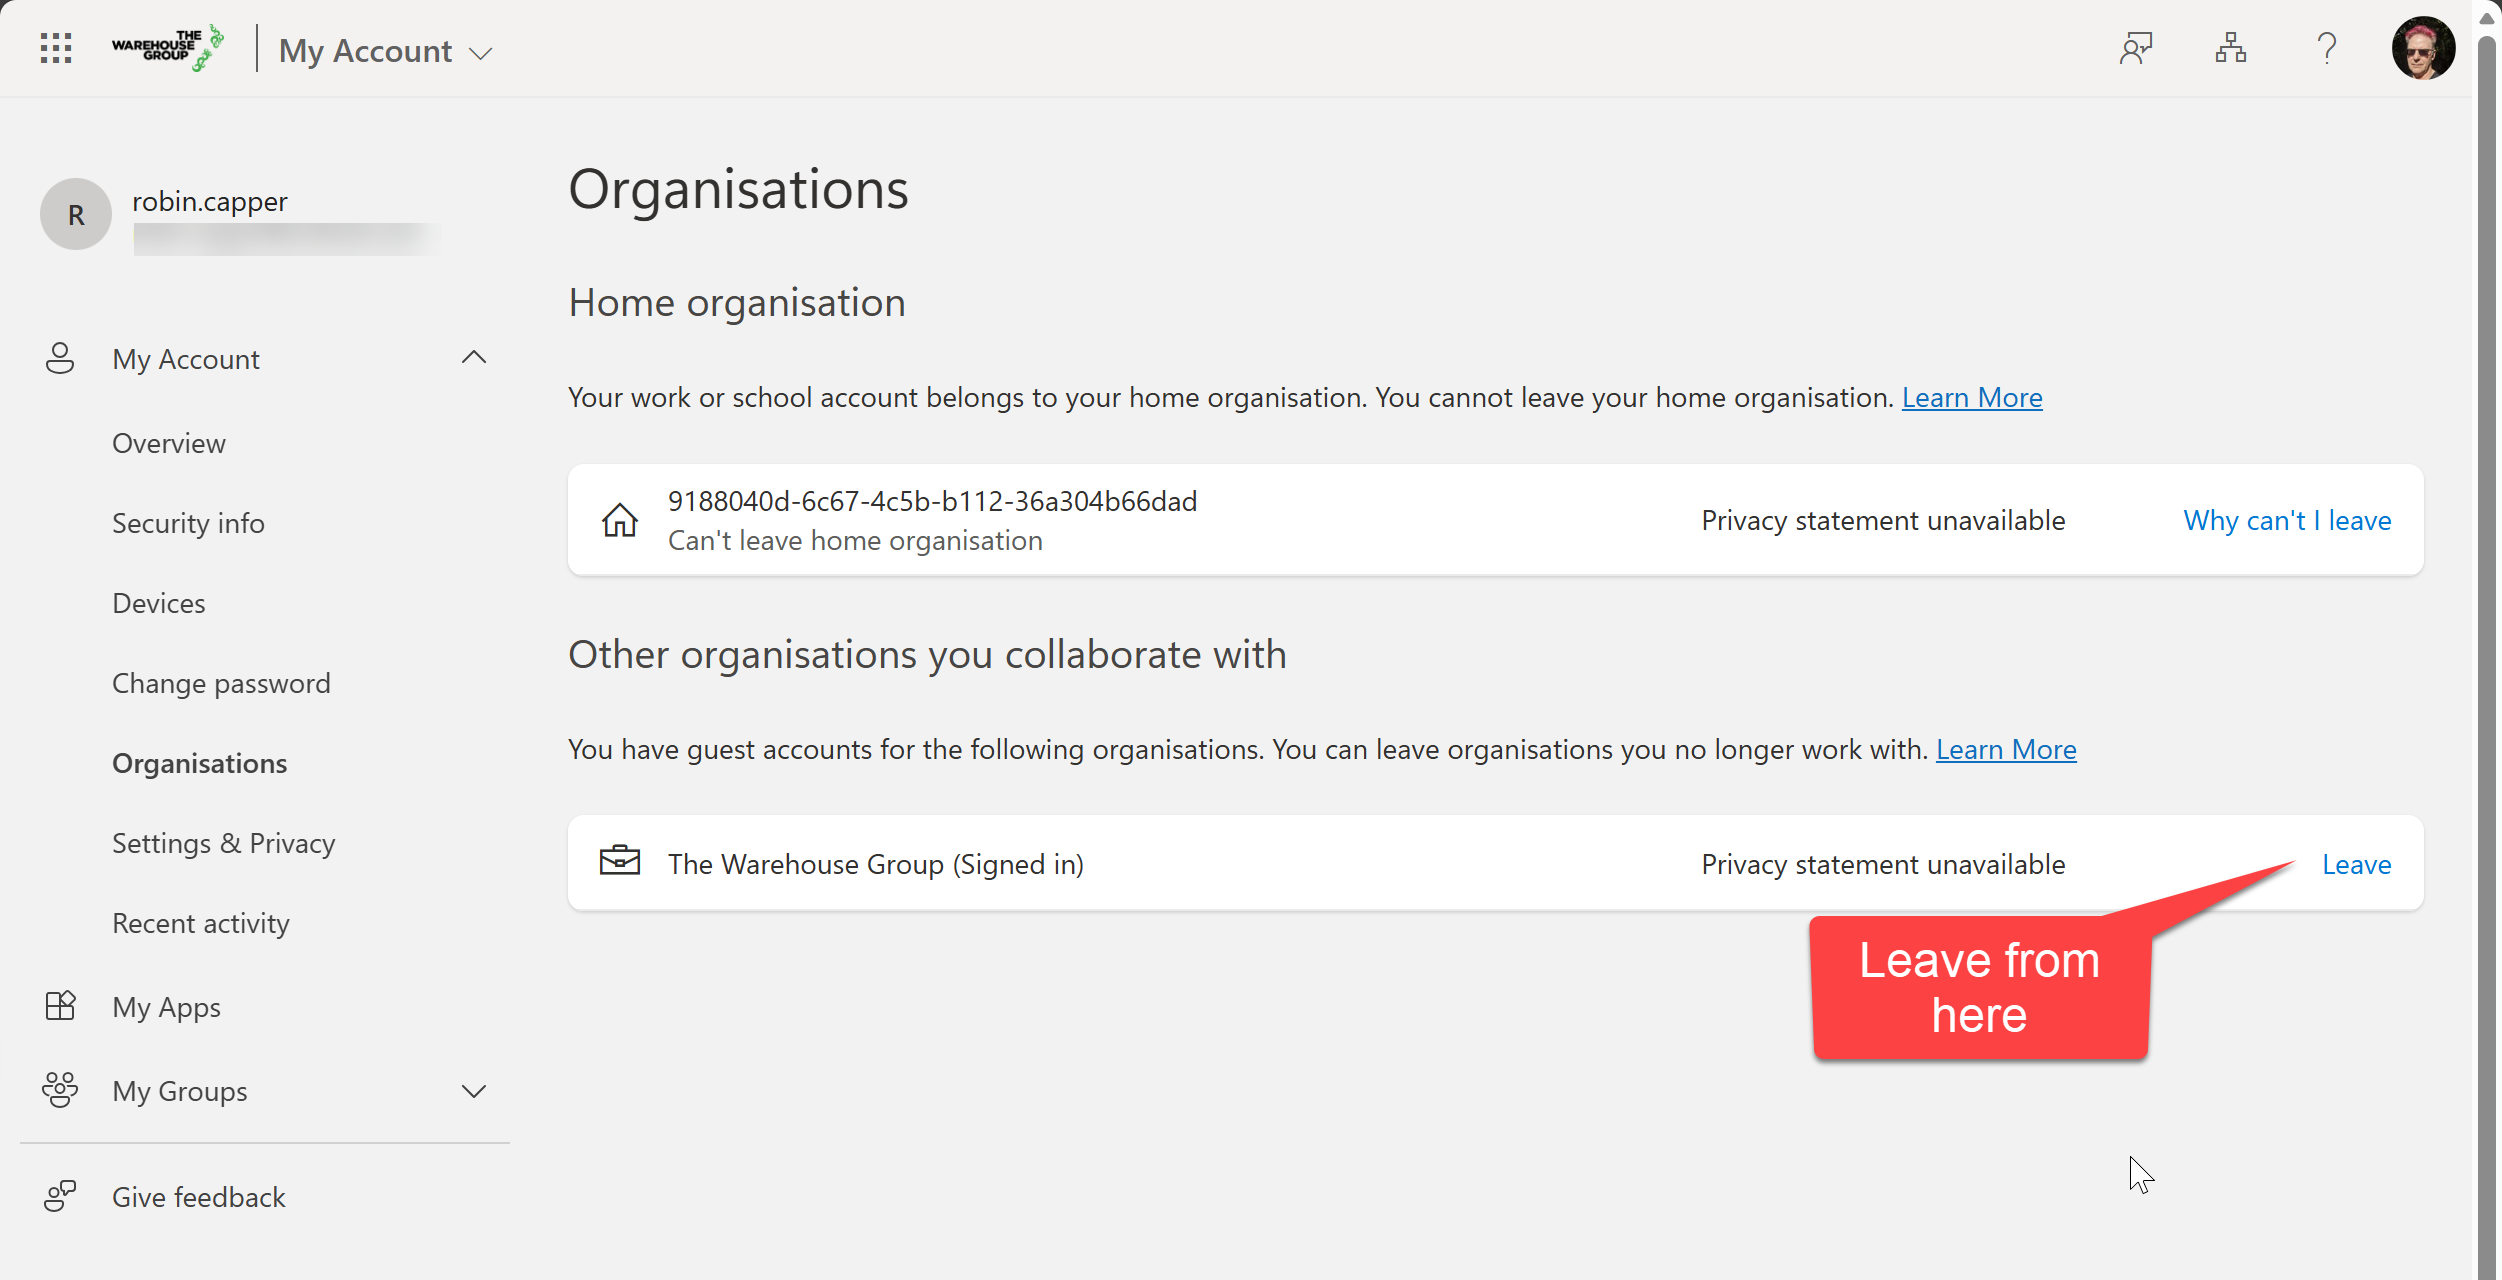
Task: Click the My Apps sidebar icon
Action: pos(60,1006)
